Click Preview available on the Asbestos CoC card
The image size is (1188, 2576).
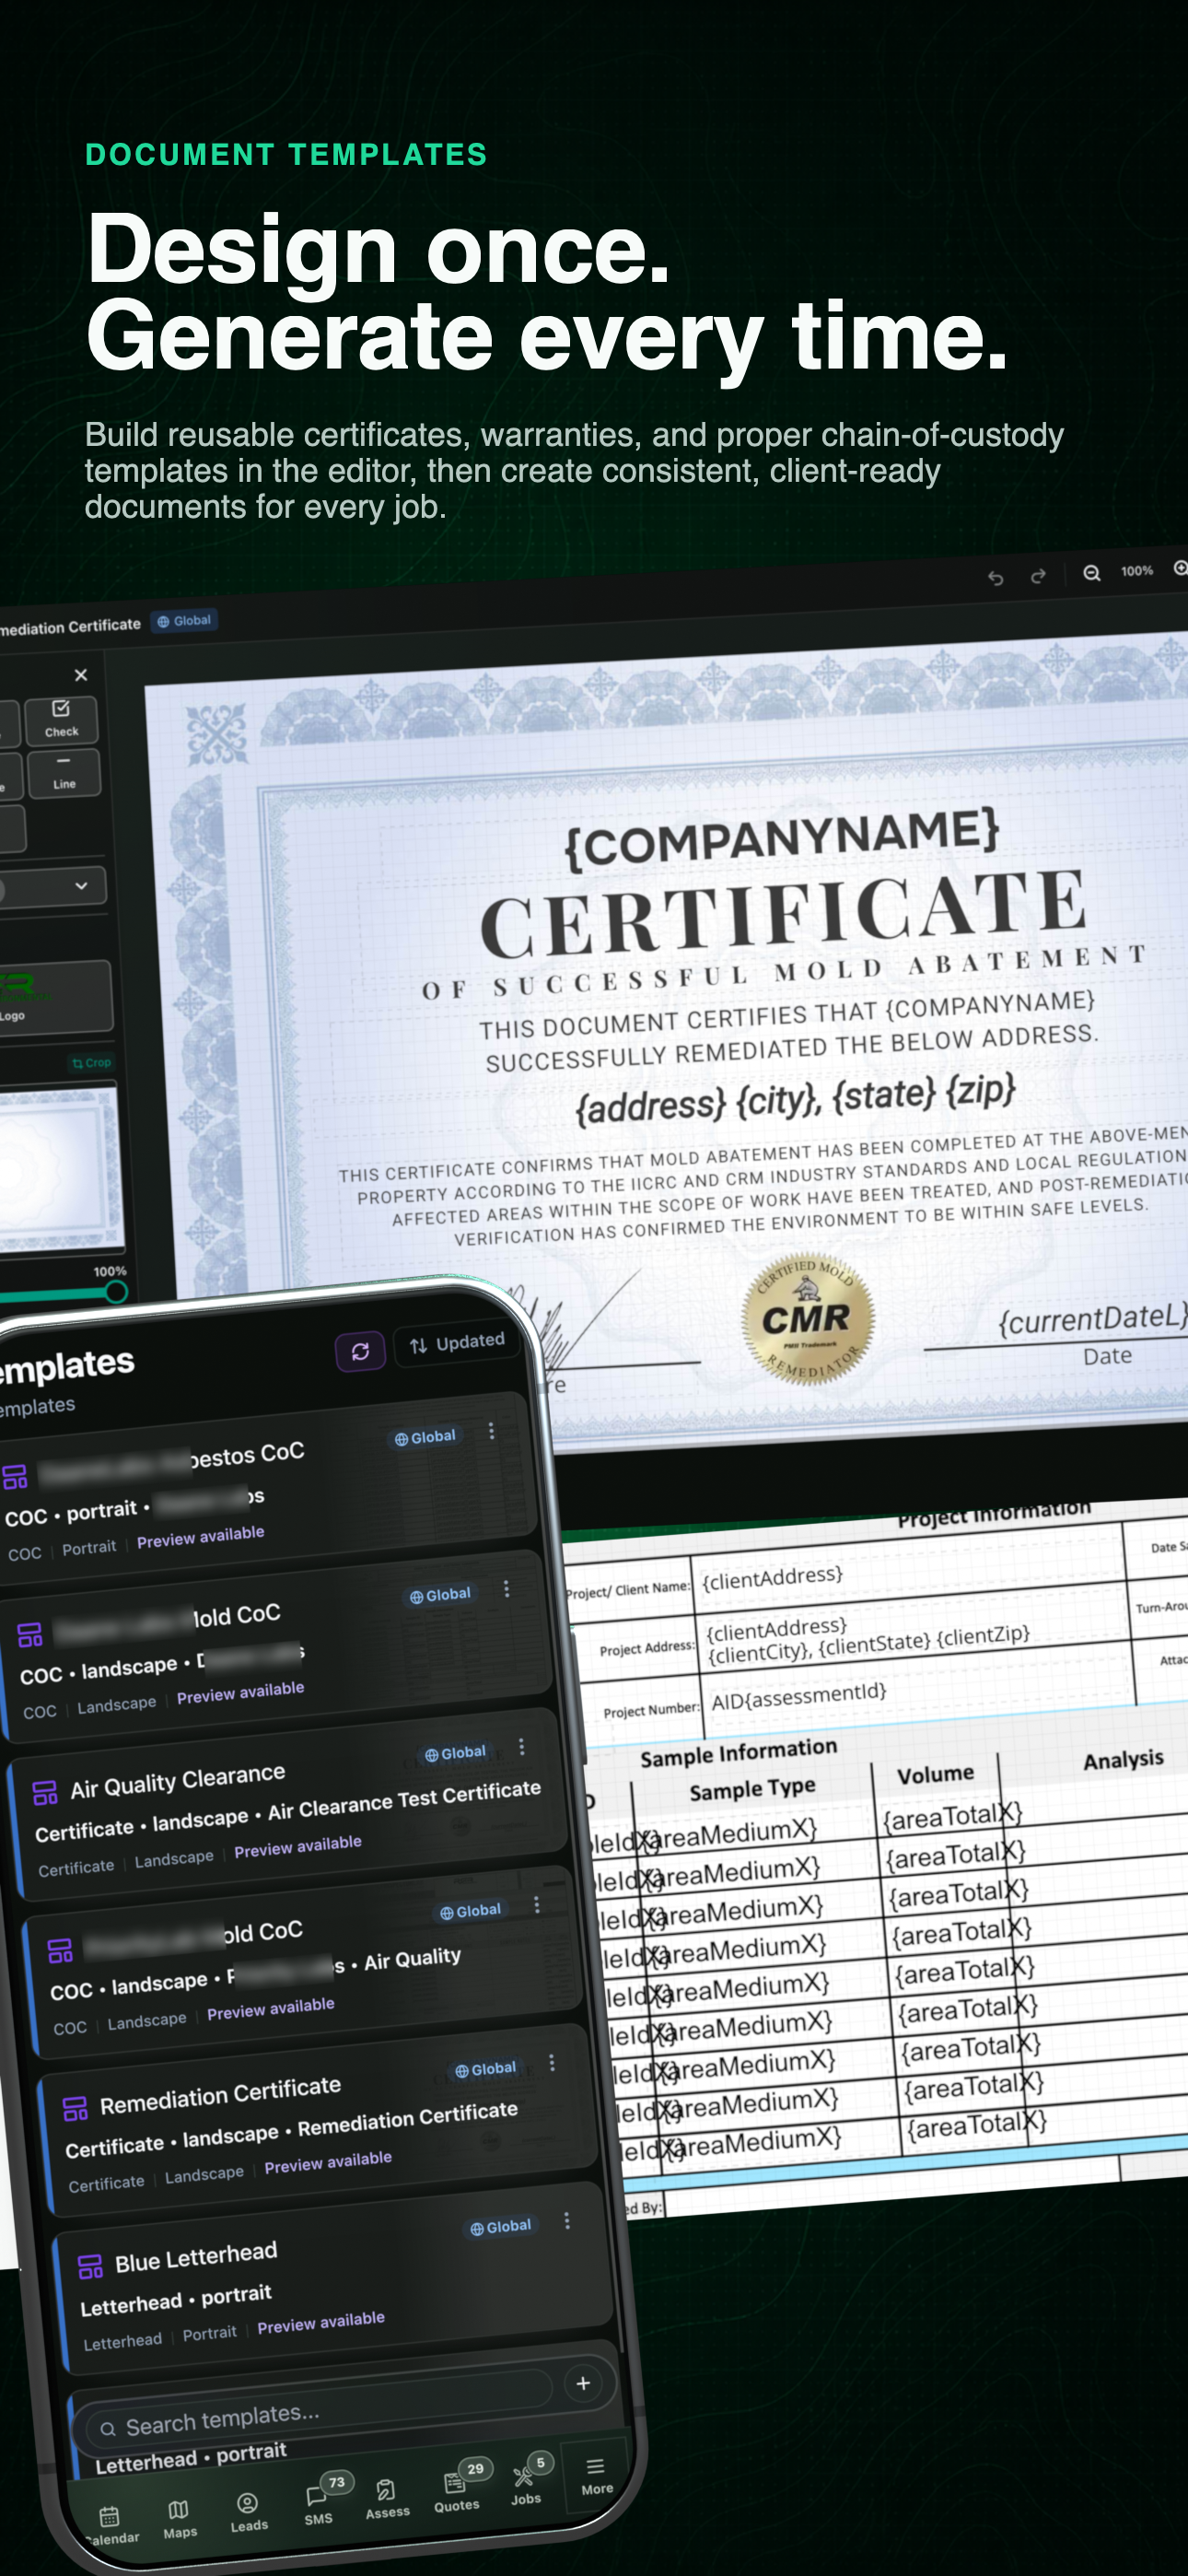(201, 1537)
